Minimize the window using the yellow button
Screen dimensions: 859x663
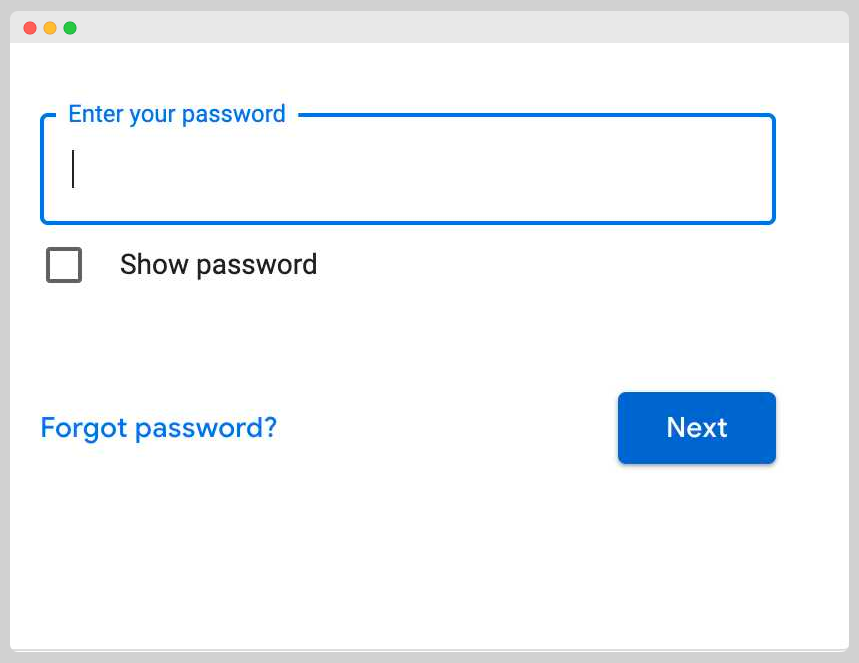50,28
